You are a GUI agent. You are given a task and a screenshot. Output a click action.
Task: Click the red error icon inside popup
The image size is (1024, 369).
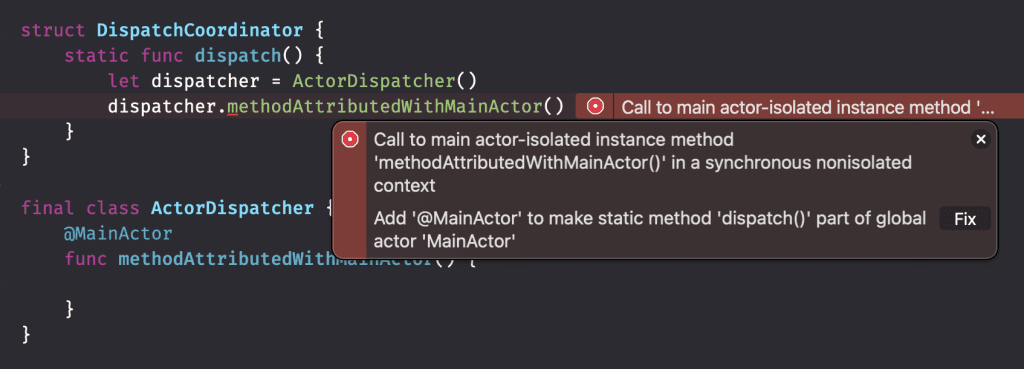pos(351,139)
